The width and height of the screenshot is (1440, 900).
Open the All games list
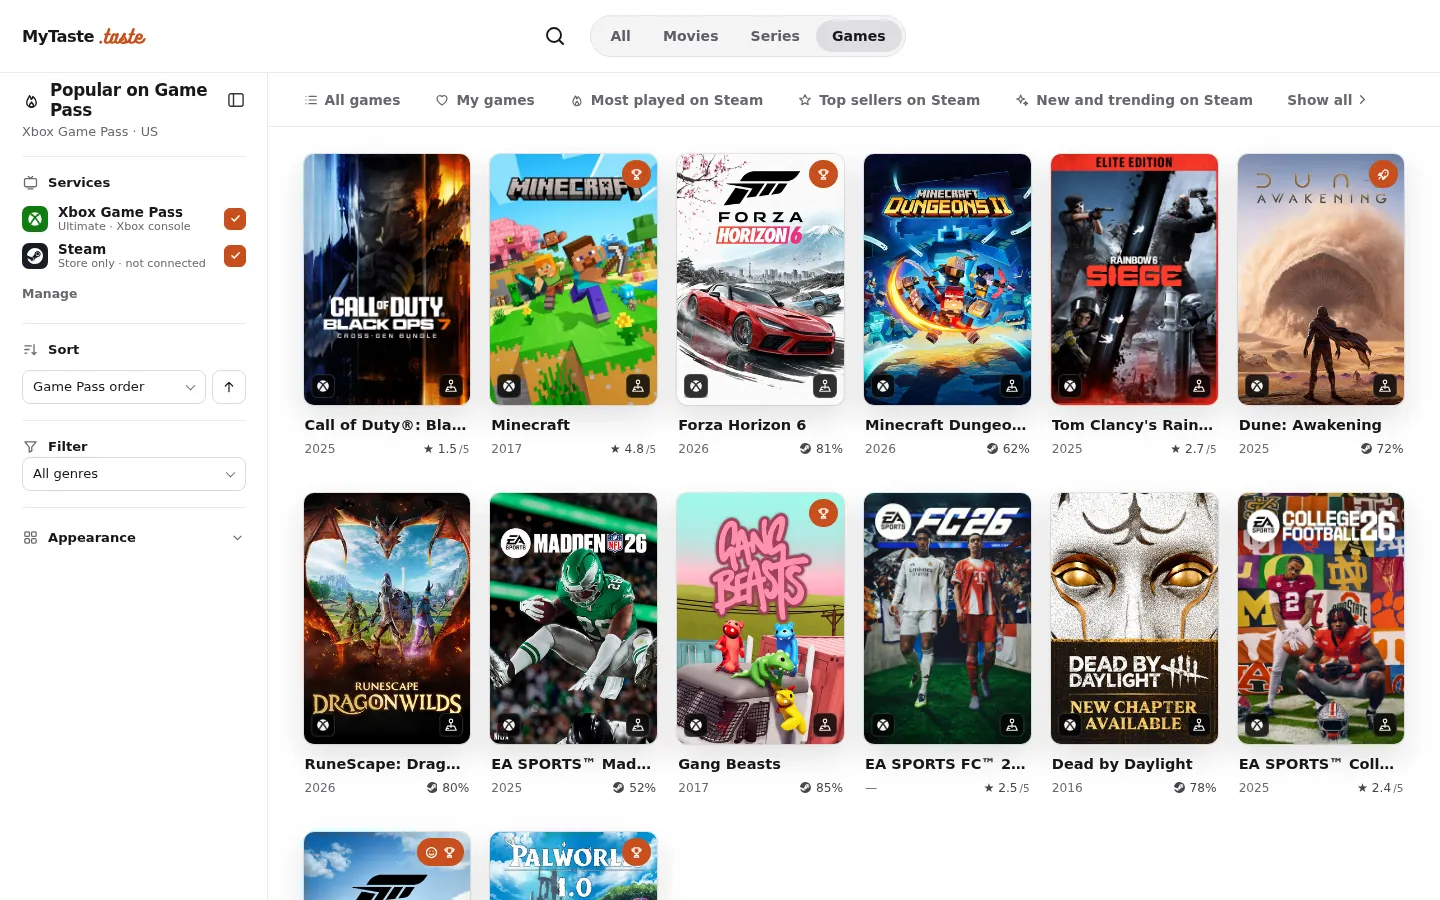[352, 100]
